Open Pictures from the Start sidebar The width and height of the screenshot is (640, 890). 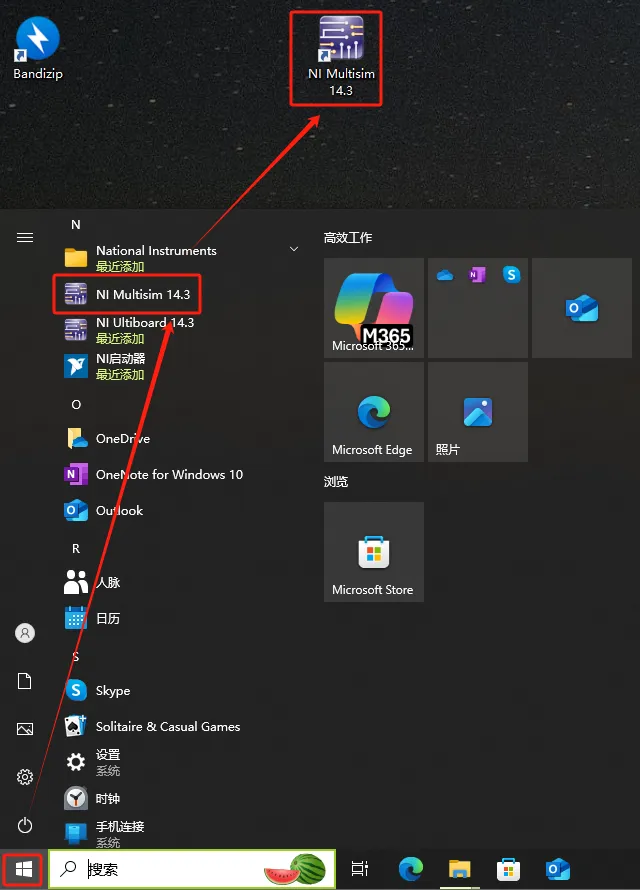(x=25, y=729)
